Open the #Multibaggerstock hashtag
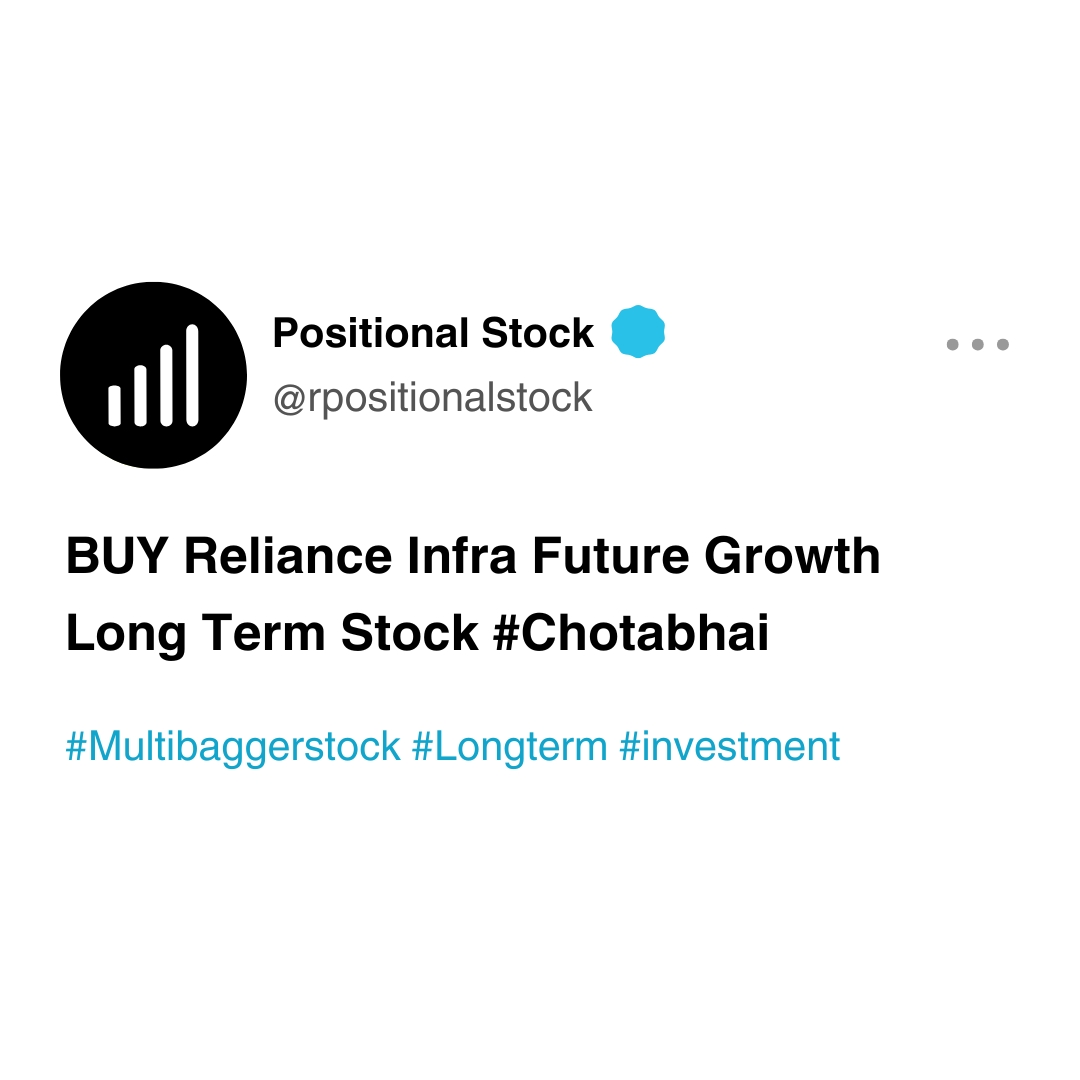1080x1080 pixels. click(232, 747)
